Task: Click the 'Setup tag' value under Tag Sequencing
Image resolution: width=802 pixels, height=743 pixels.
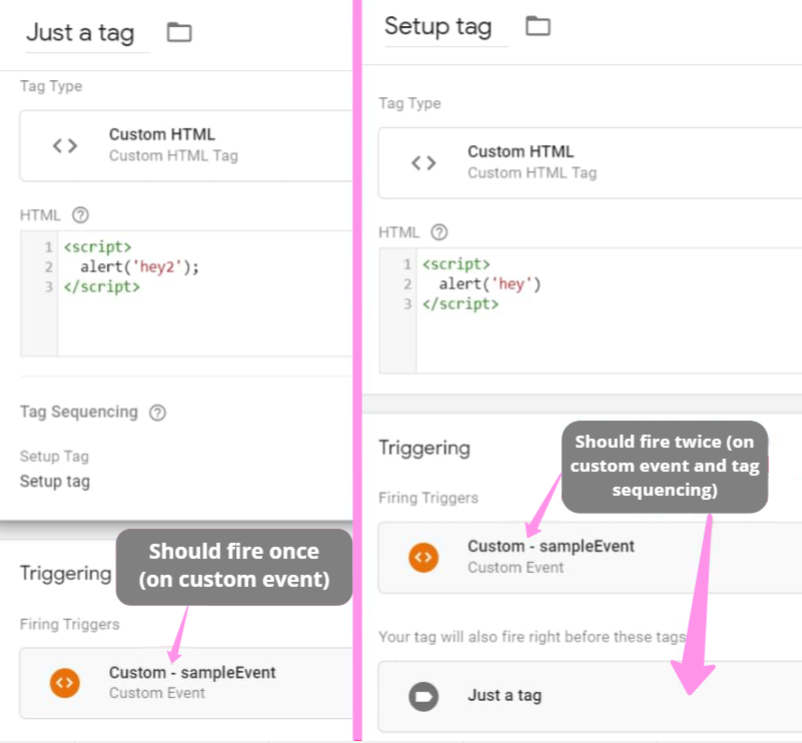Action: tap(55, 481)
